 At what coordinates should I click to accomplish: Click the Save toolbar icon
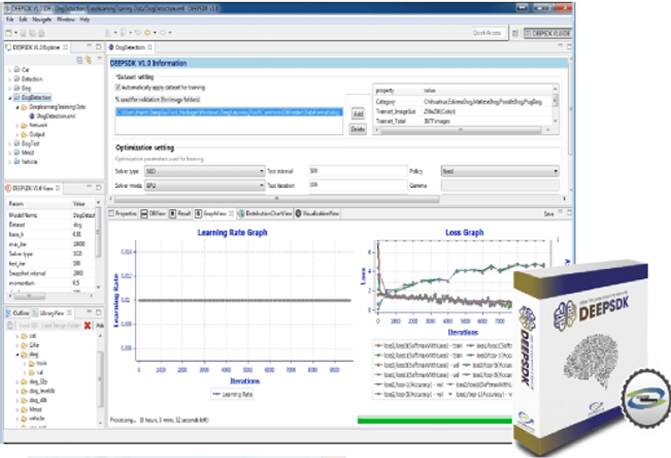coord(23,33)
